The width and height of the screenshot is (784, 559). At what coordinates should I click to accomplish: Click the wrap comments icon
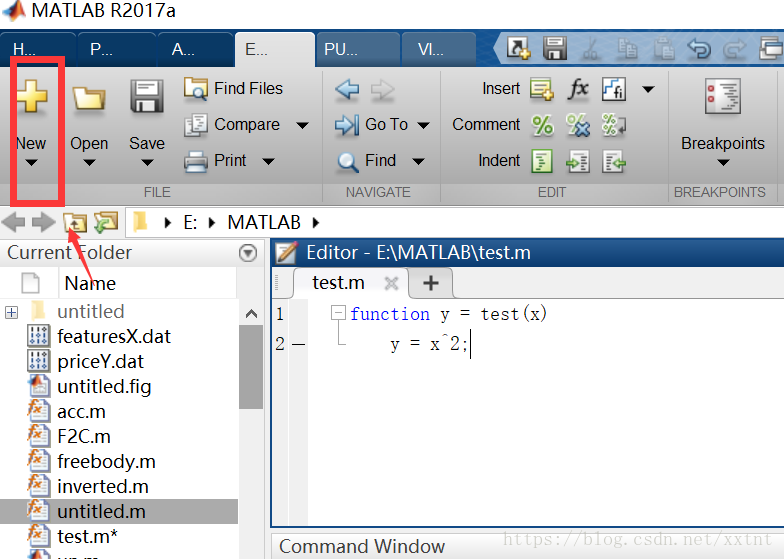[614, 125]
